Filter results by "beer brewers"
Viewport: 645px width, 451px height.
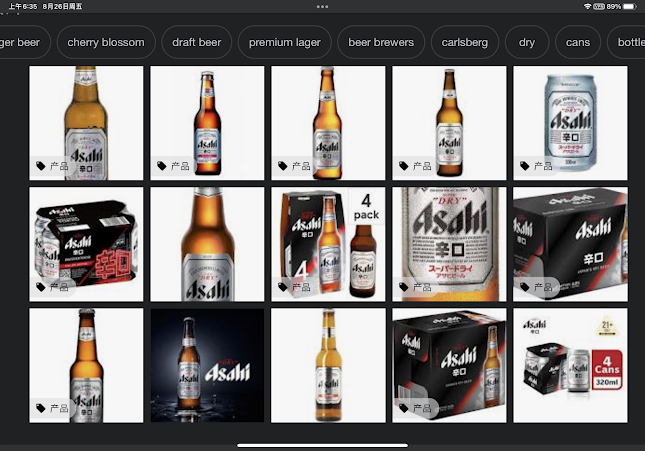[381, 43]
